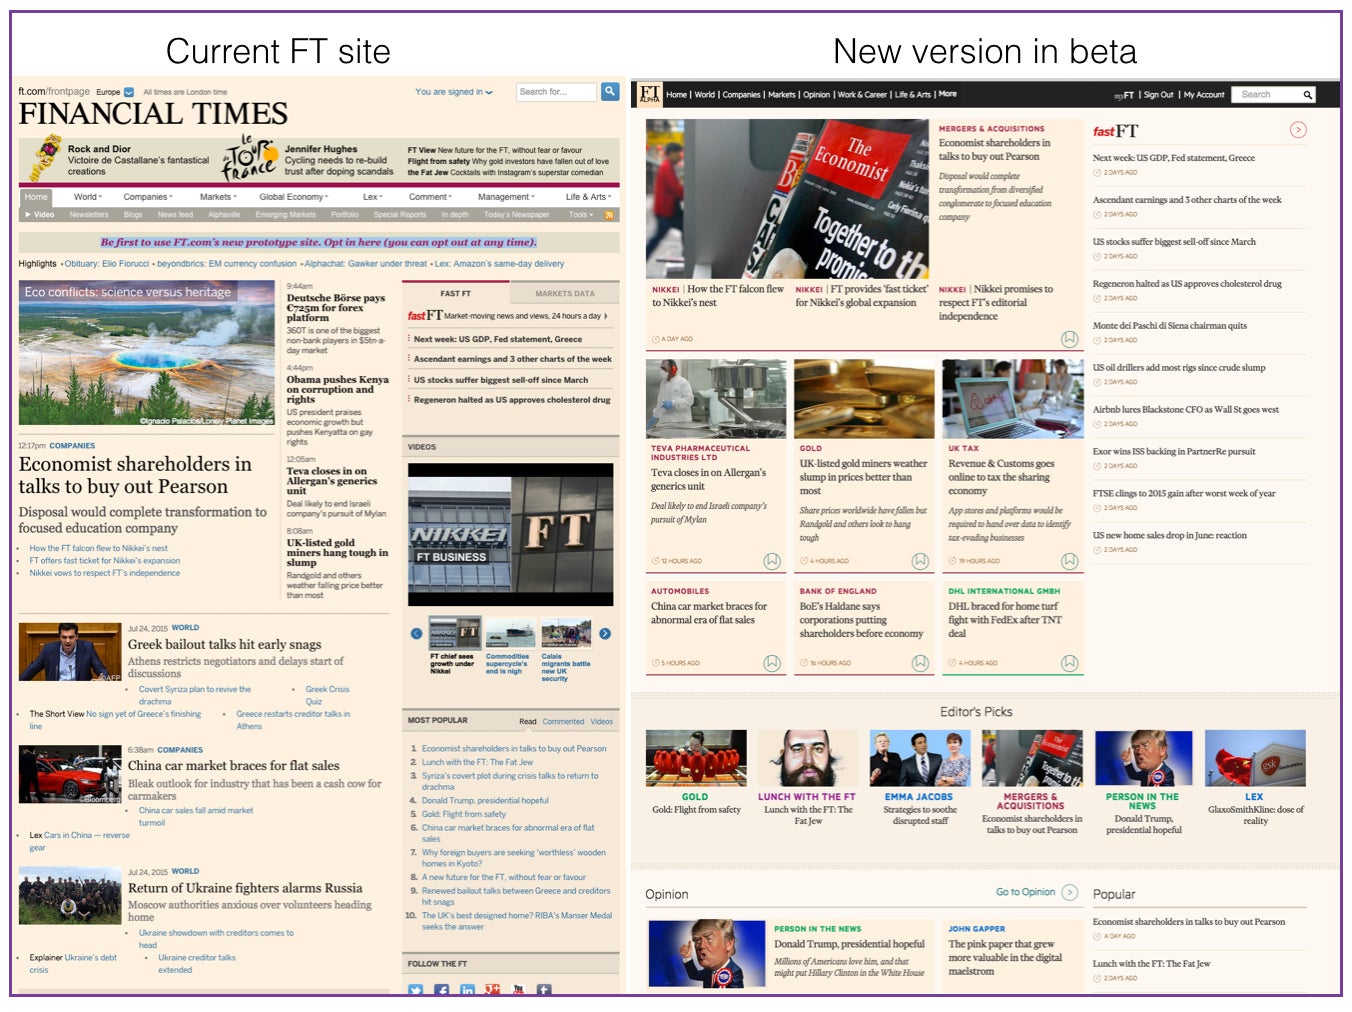Click Today's Newspaper in grey sub-navigation
The image size is (1352, 1012).
[x=517, y=214]
